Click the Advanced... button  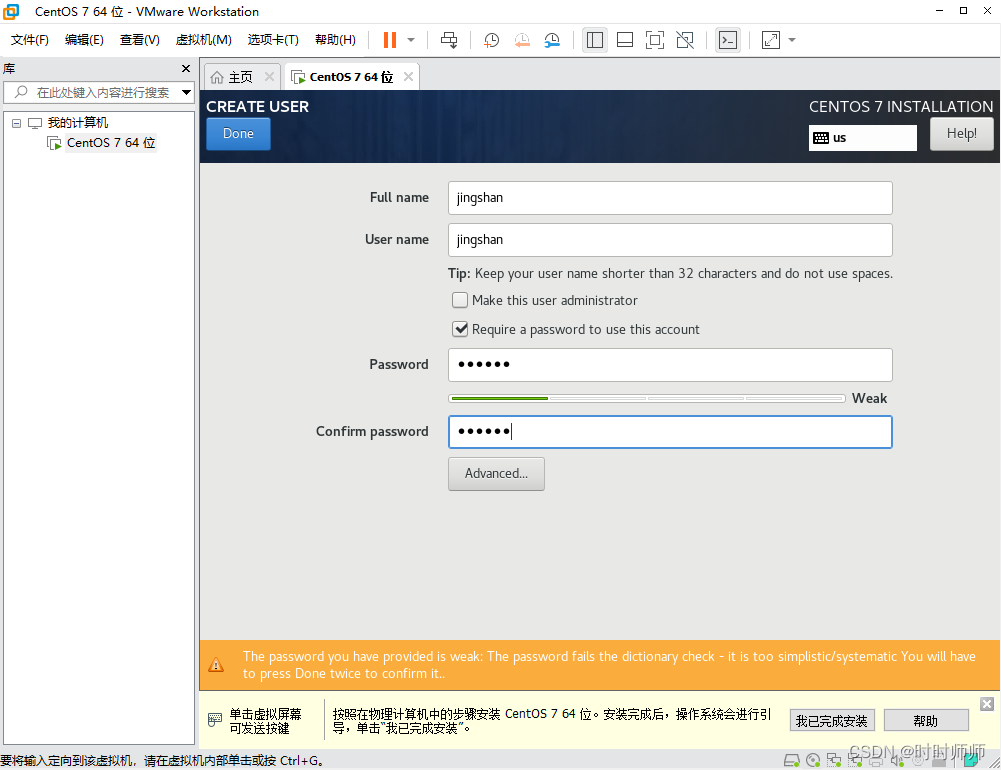[496, 474]
